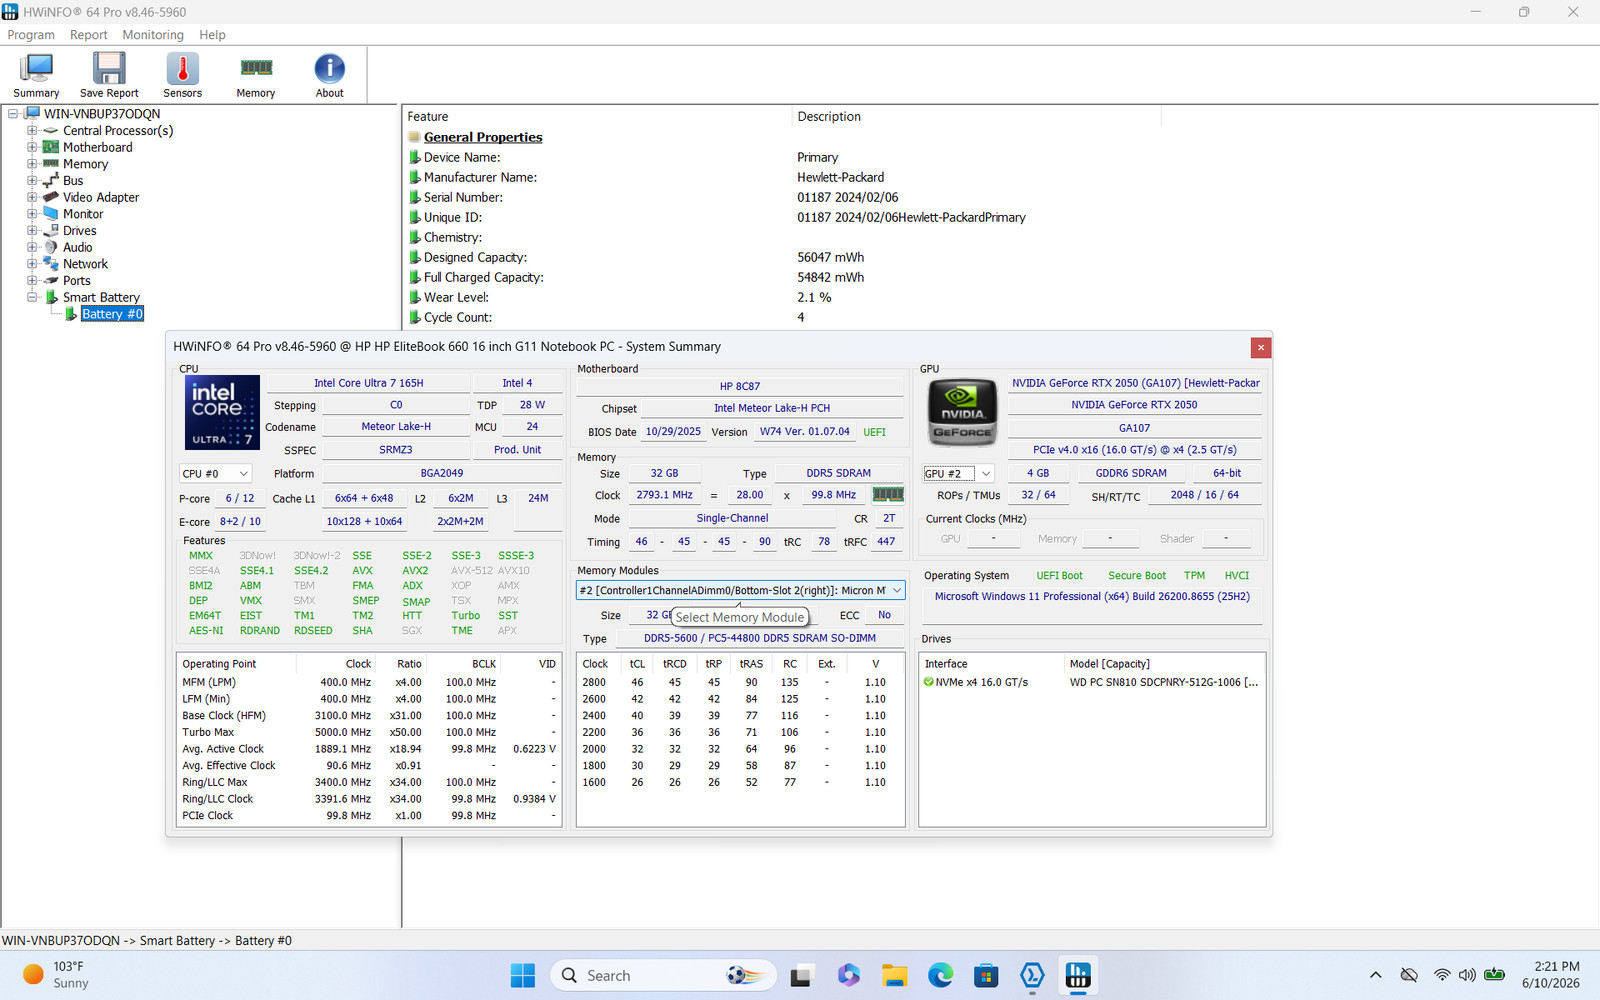
Task: Click the blue PowerShell-style taskbar icon
Action: coord(1032,976)
